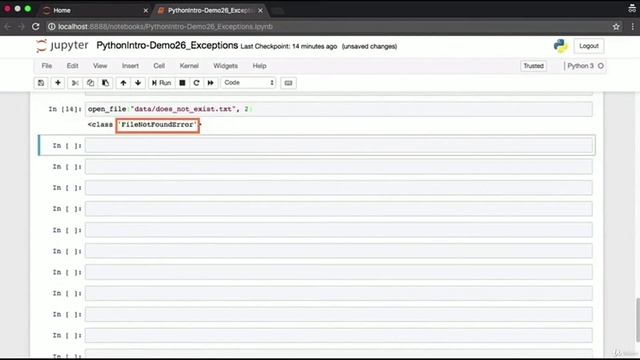640x360 pixels.
Task: Restart the kernel icon
Action: coord(196,83)
